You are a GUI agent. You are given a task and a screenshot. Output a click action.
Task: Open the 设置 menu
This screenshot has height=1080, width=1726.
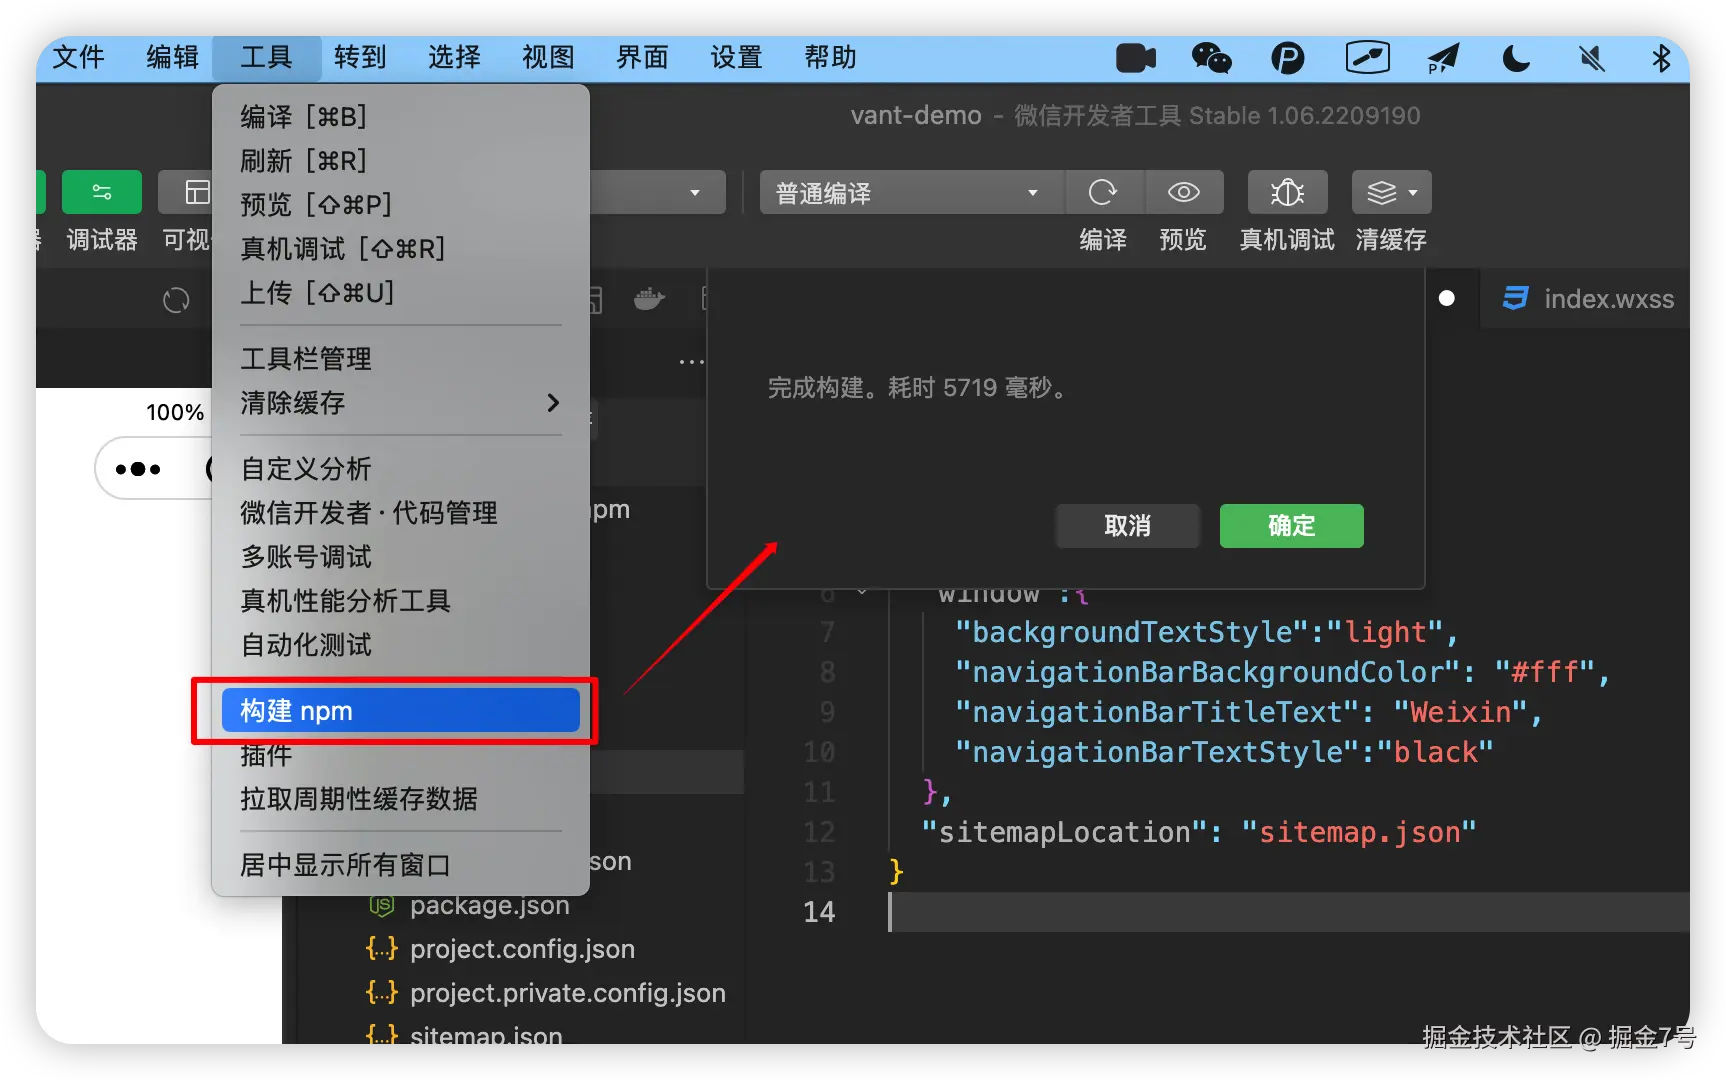tap(736, 58)
